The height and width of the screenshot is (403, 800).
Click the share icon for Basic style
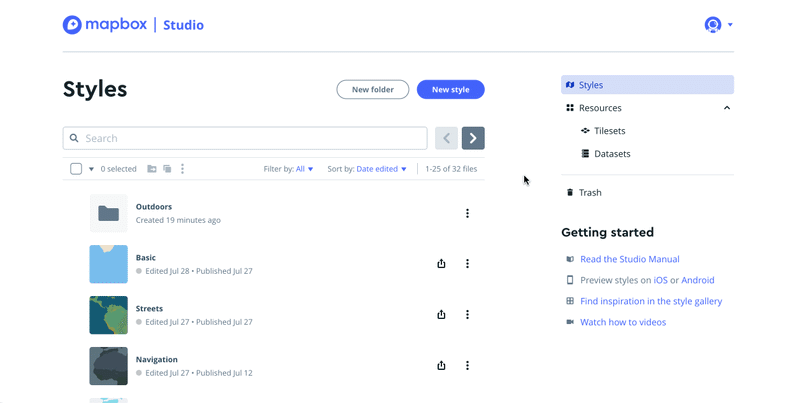pyautogui.click(x=441, y=264)
